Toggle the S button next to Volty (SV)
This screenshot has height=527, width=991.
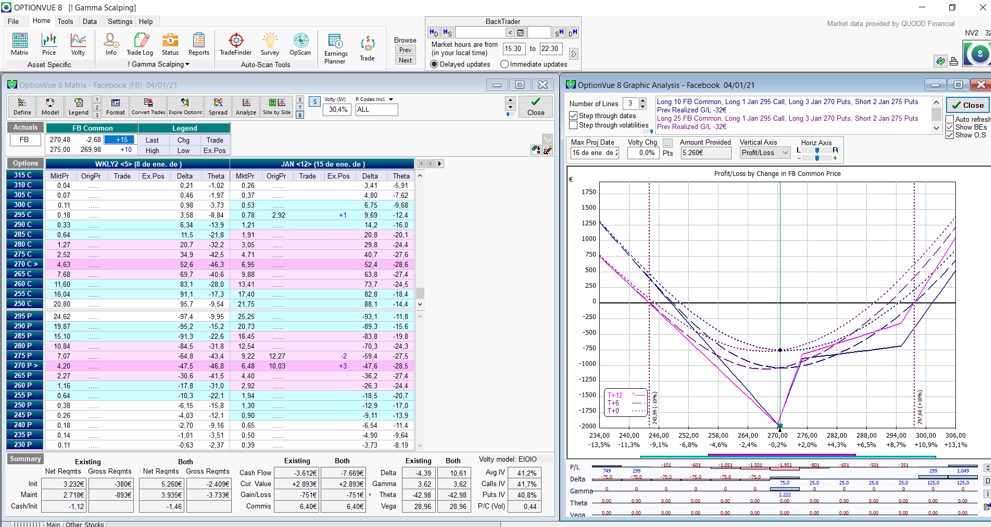pos(315,101)
